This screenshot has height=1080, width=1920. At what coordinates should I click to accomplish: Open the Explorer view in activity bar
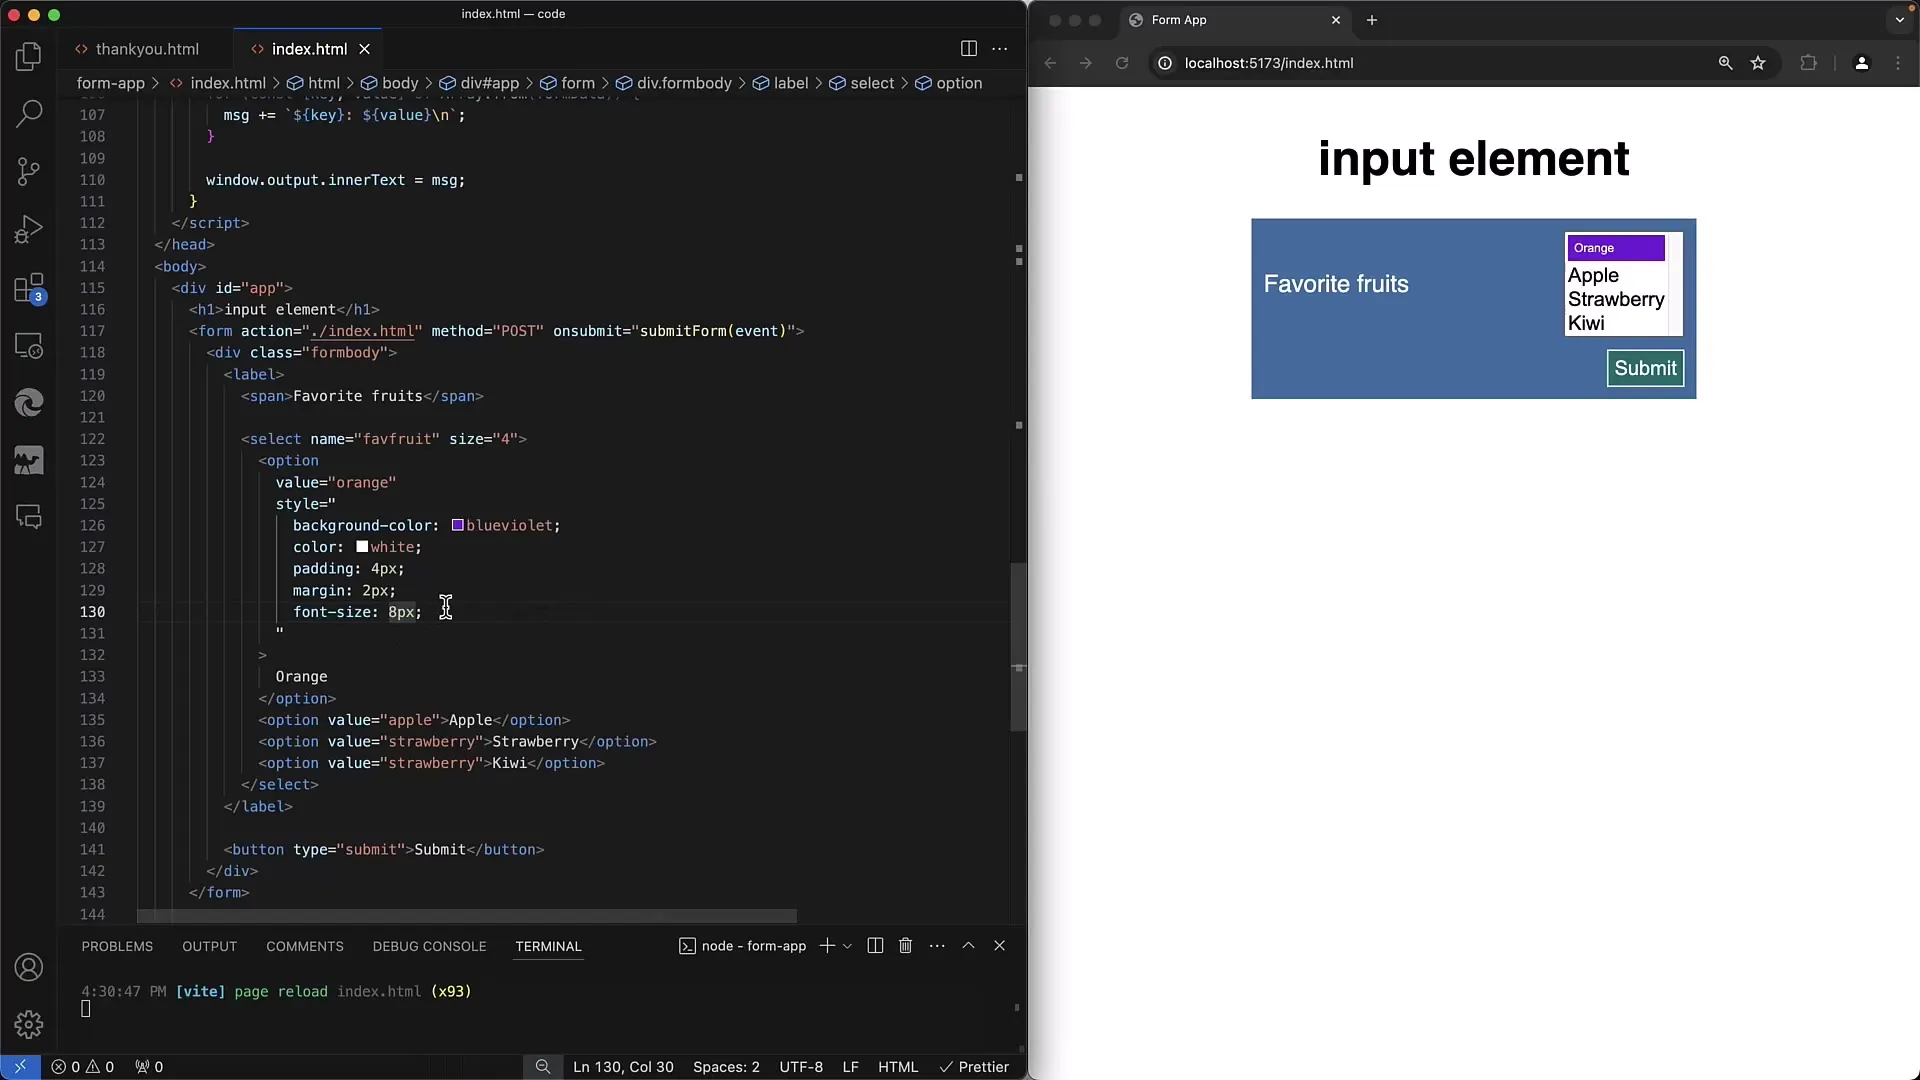[29, 56]
